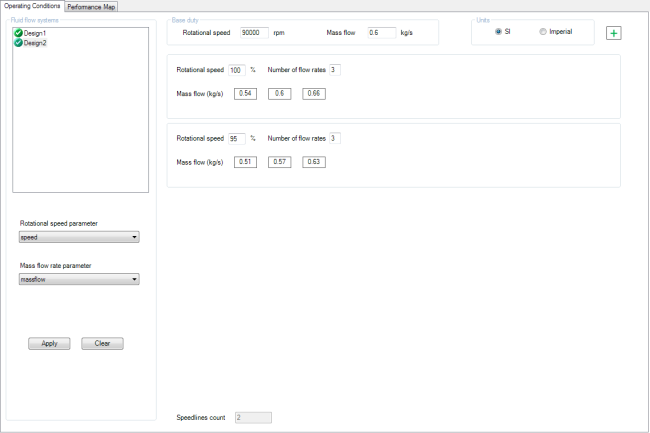Click the green check icon beside Design1
The height and width of the screenshot is (433, 650).
pyautogui.click(x=18, y=34)
